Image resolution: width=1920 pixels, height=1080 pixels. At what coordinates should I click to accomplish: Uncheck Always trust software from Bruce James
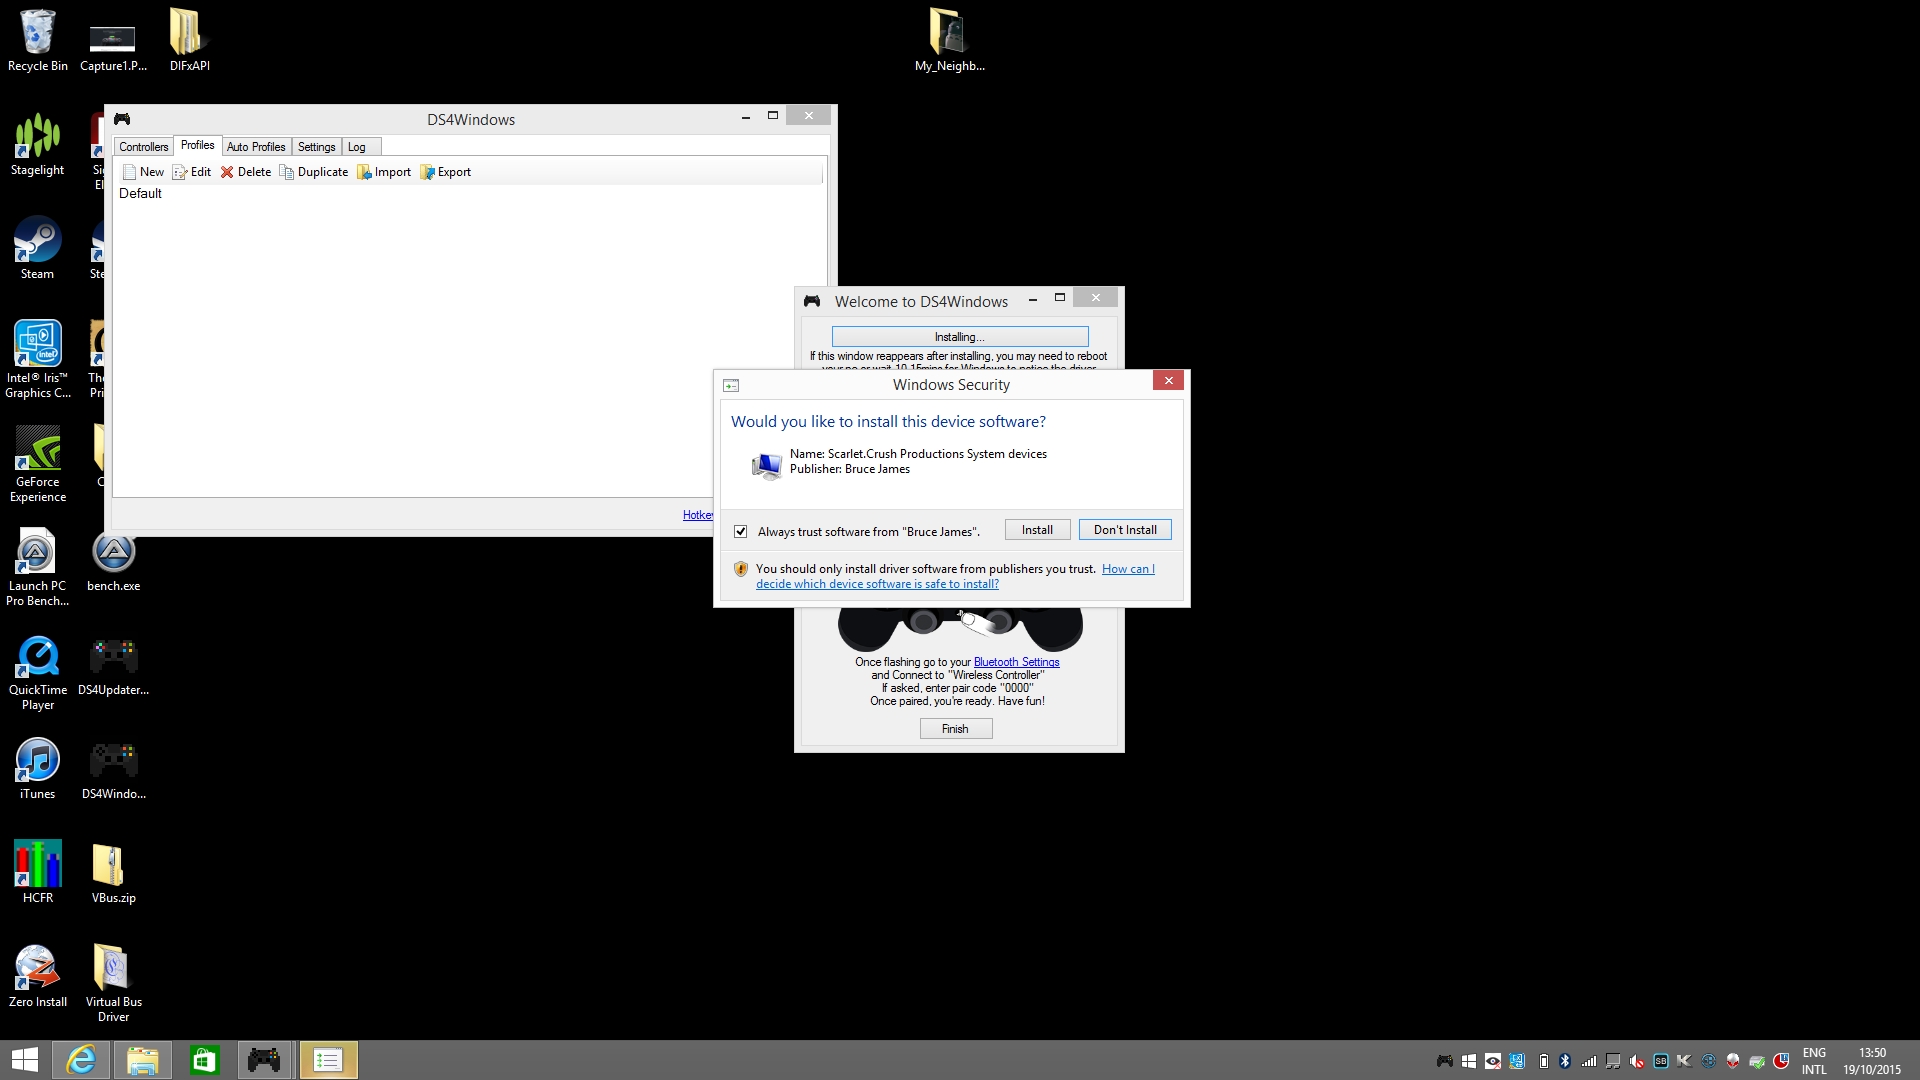click(x=741, y=532)
